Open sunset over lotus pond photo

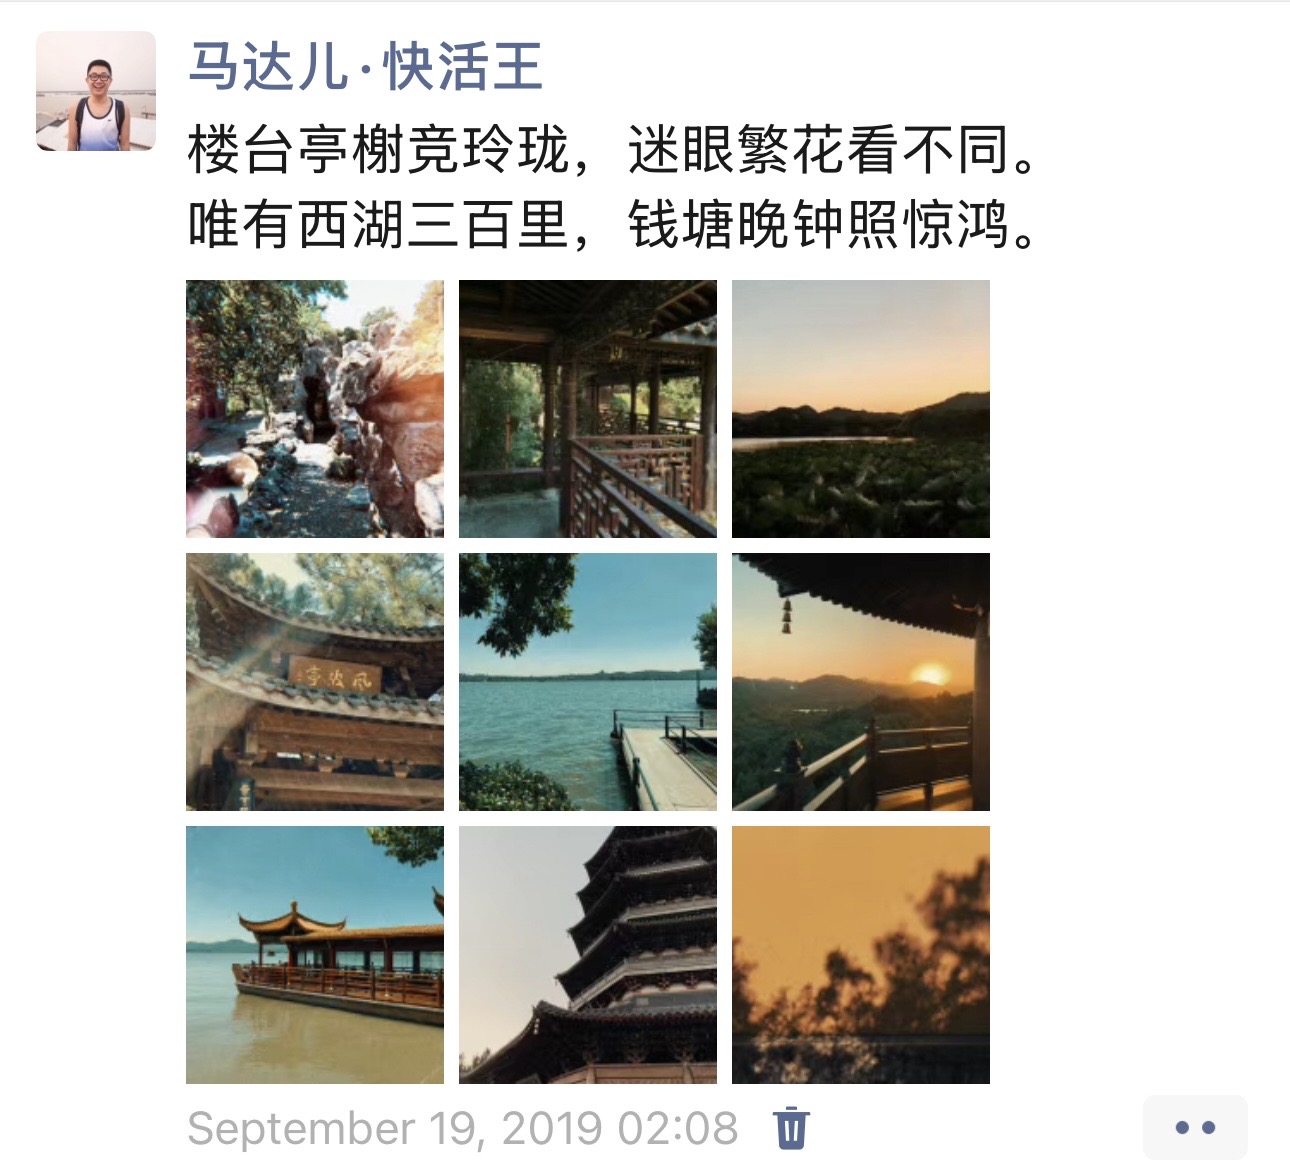(x=861, y=409)
